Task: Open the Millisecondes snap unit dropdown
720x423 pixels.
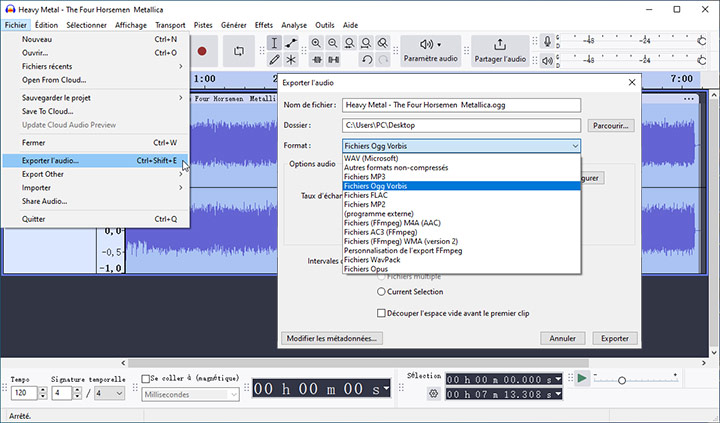Action: point(192,394)
